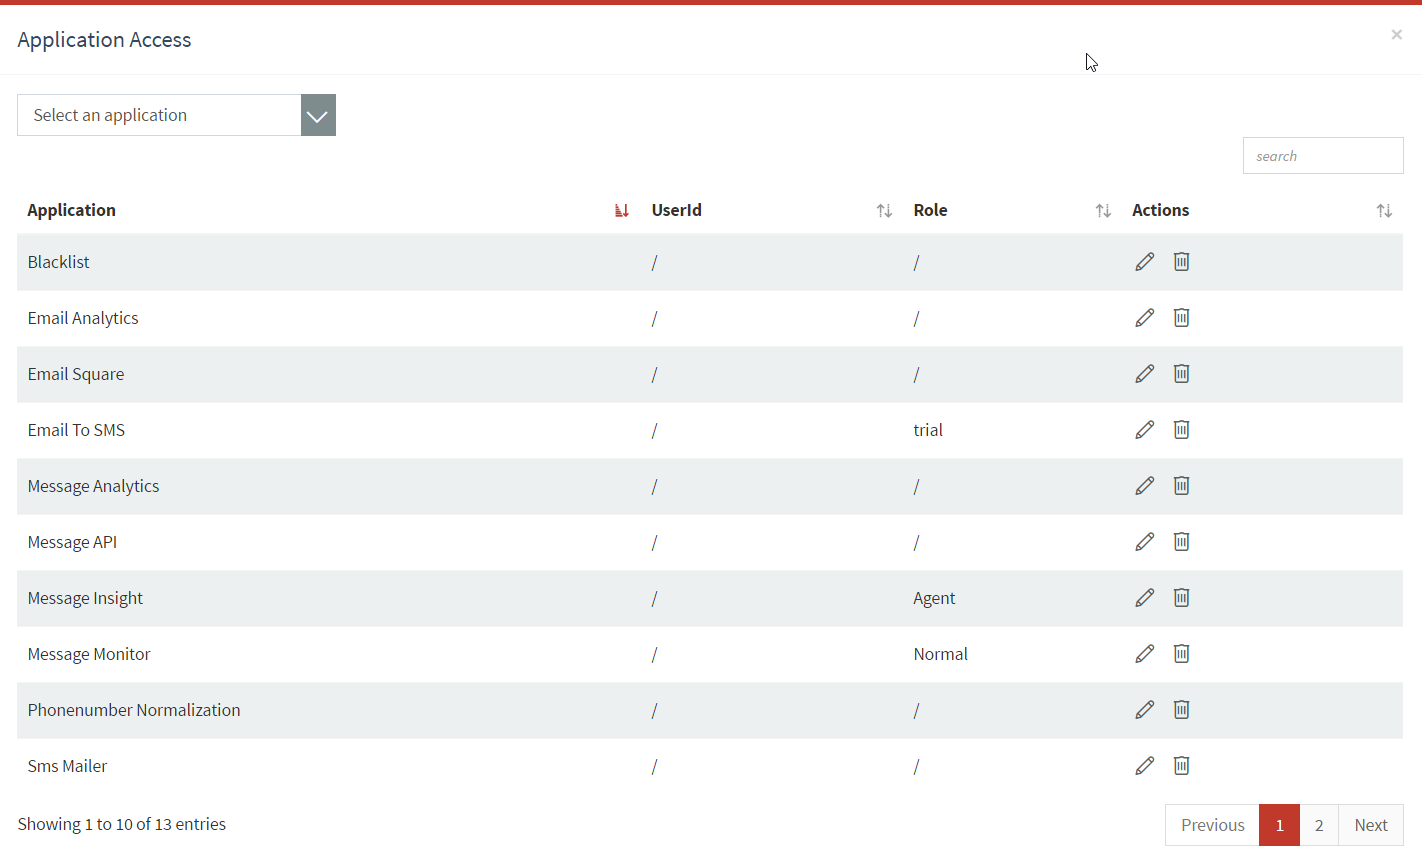Select the Email Analytics application name

[x=83, y=318]
